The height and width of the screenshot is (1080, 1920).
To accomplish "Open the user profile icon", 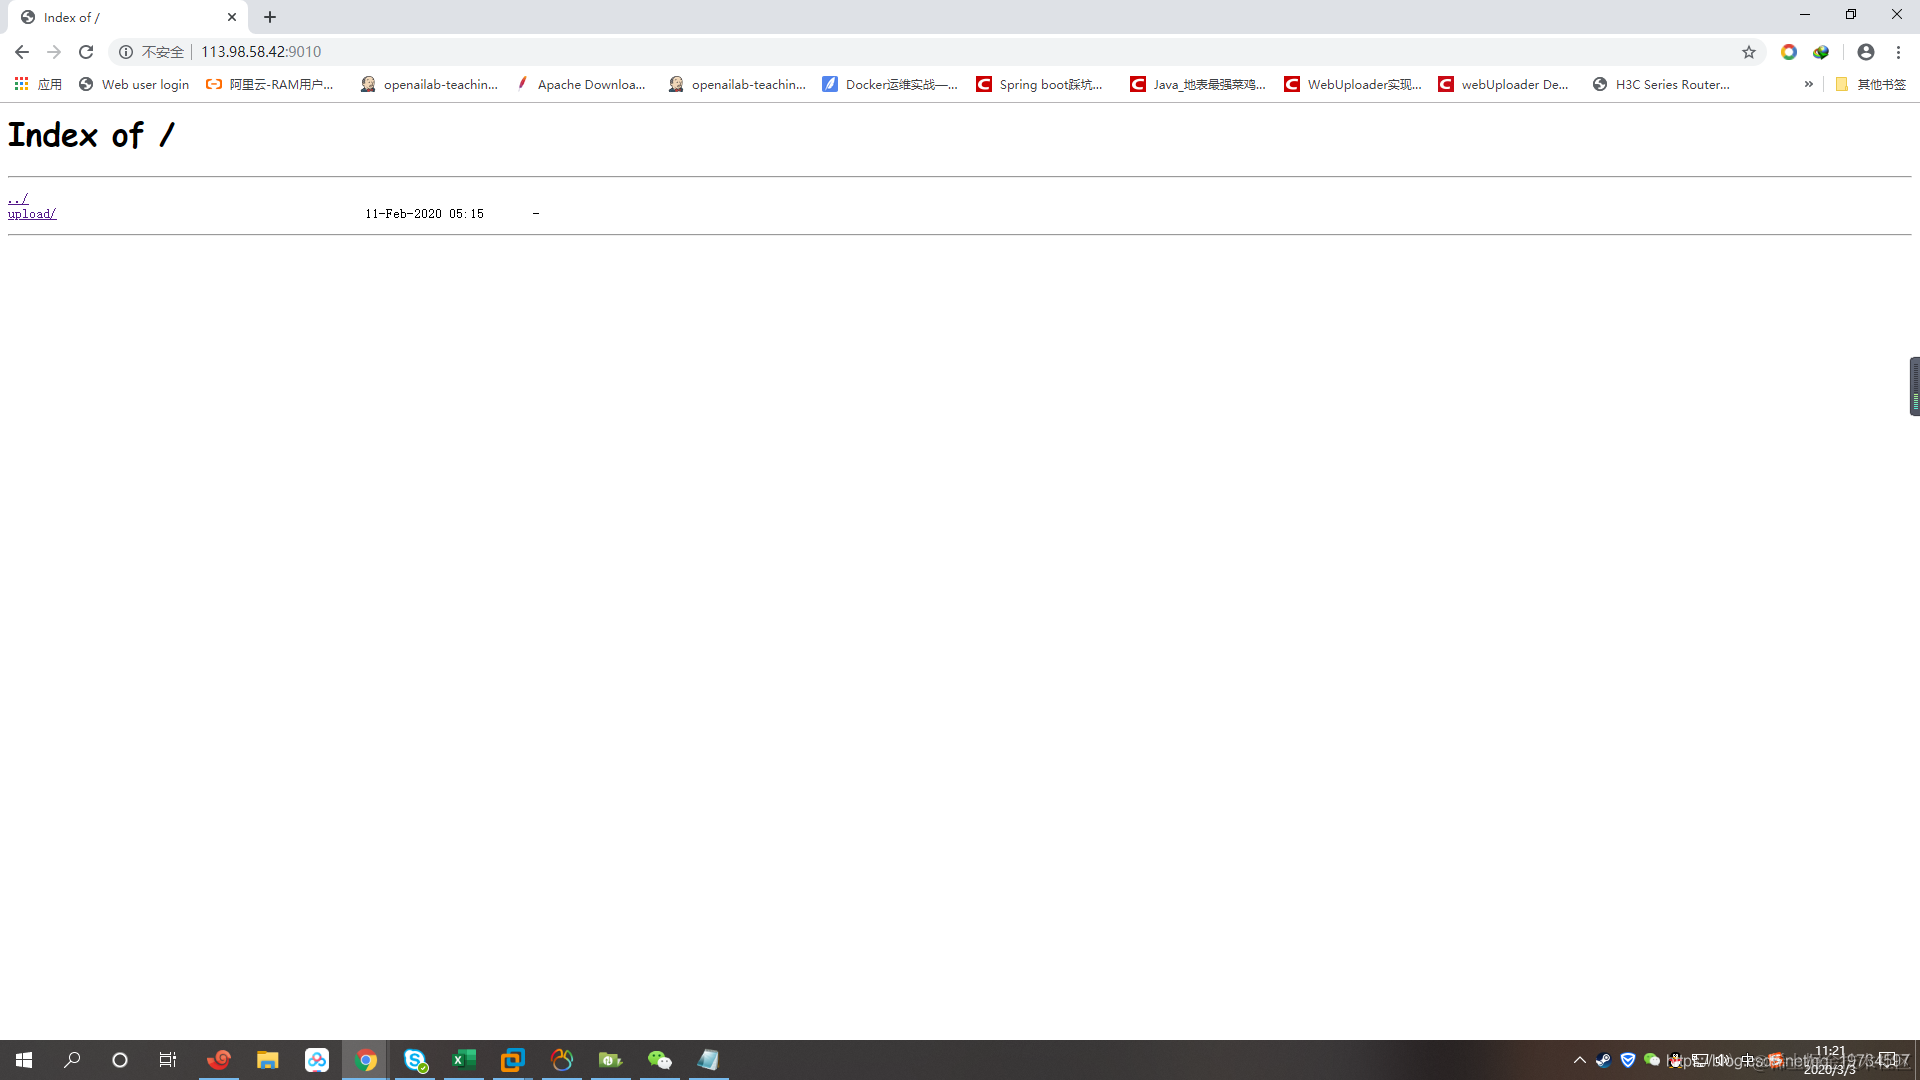I will (1865, 52).
